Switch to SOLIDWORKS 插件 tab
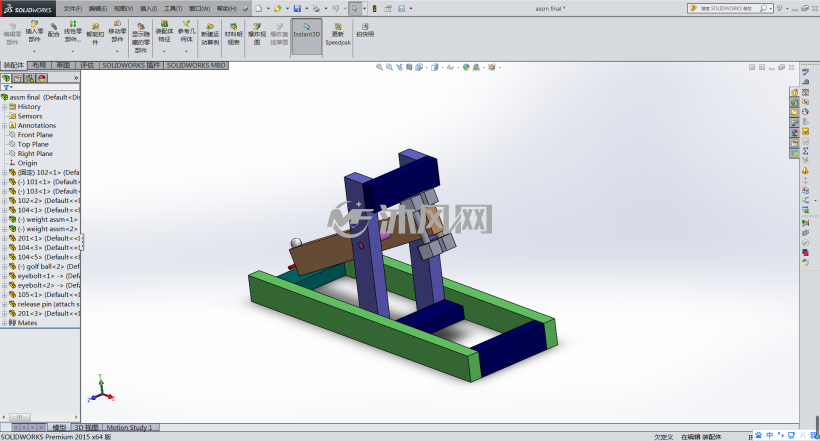 pos(131,65)
